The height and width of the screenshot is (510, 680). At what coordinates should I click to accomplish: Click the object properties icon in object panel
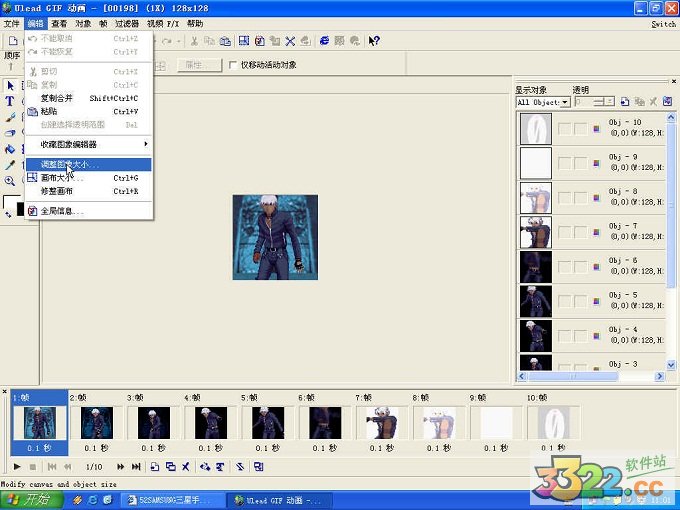coord(665,102)
